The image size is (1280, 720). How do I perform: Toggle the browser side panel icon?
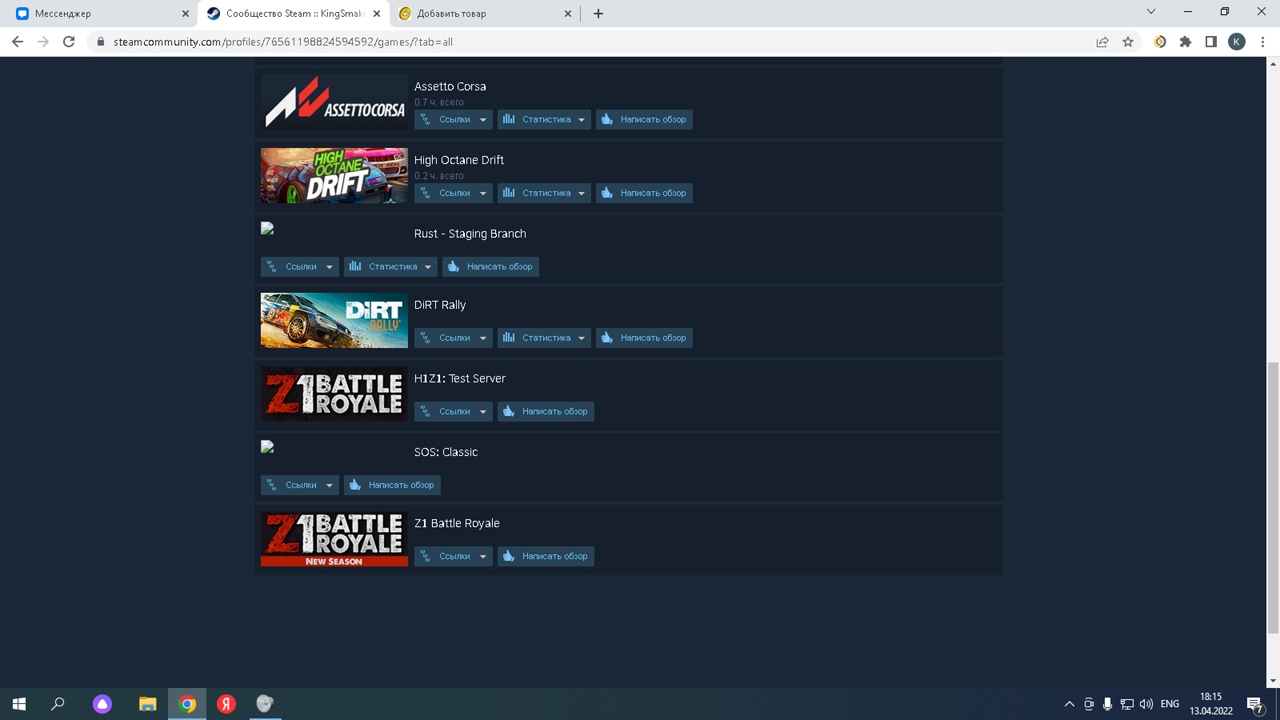(1211, 42)
